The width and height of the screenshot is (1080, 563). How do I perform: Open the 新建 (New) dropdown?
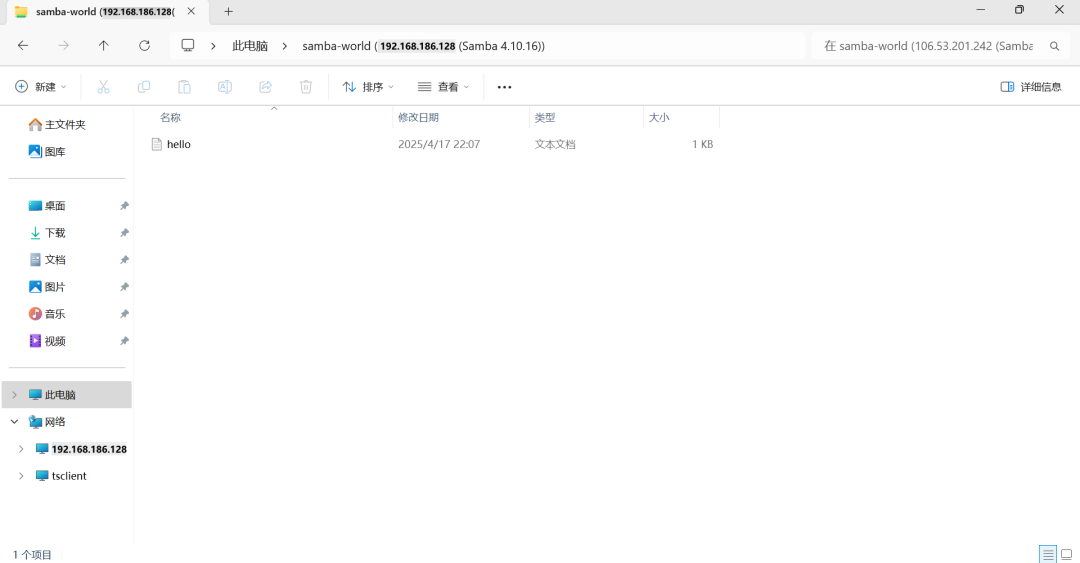point(41,87)
